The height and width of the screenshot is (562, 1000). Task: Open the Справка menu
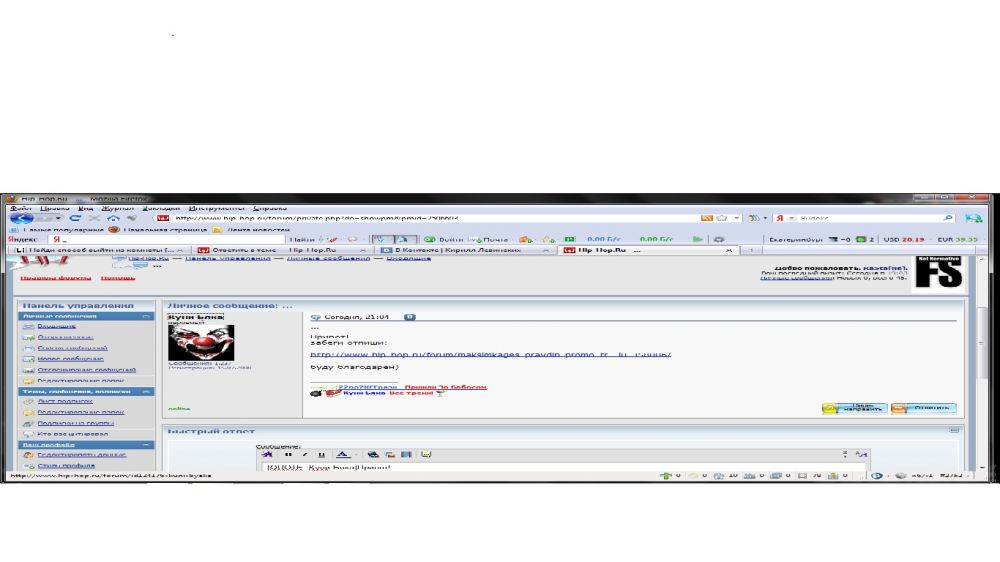coord(270,208)
